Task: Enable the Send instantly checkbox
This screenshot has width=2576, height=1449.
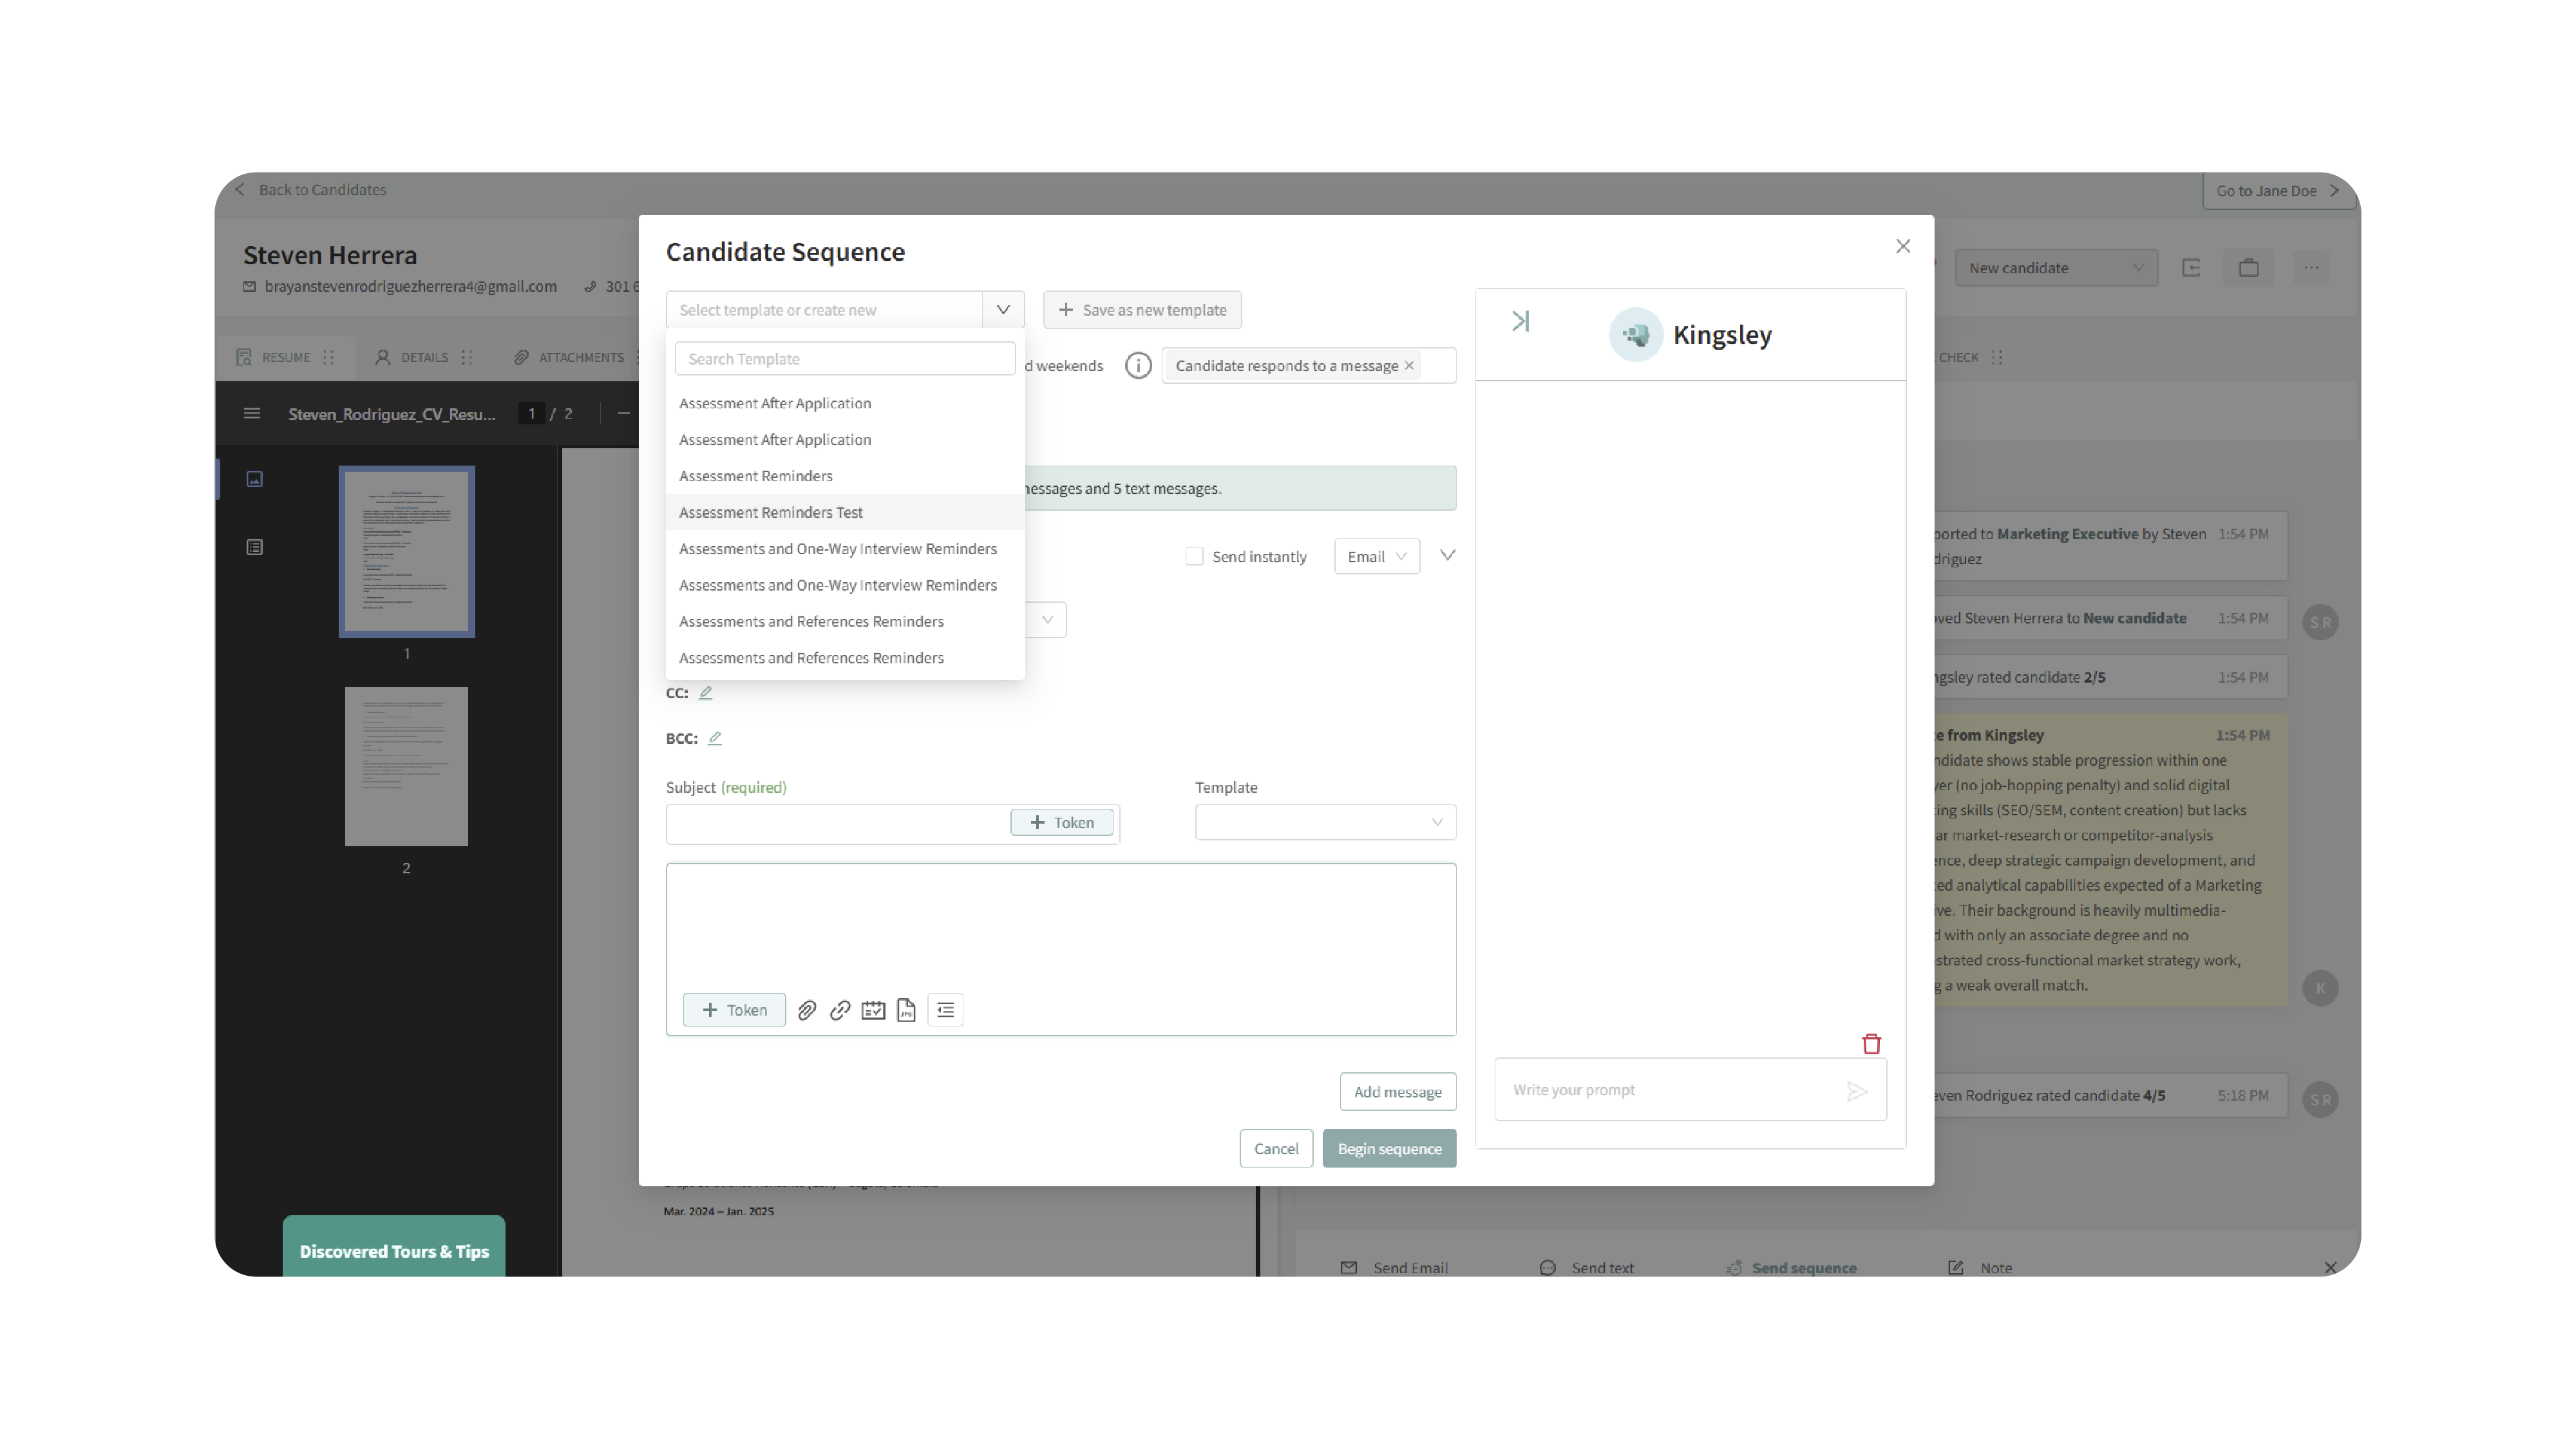Action: (x=1194, y=556)
